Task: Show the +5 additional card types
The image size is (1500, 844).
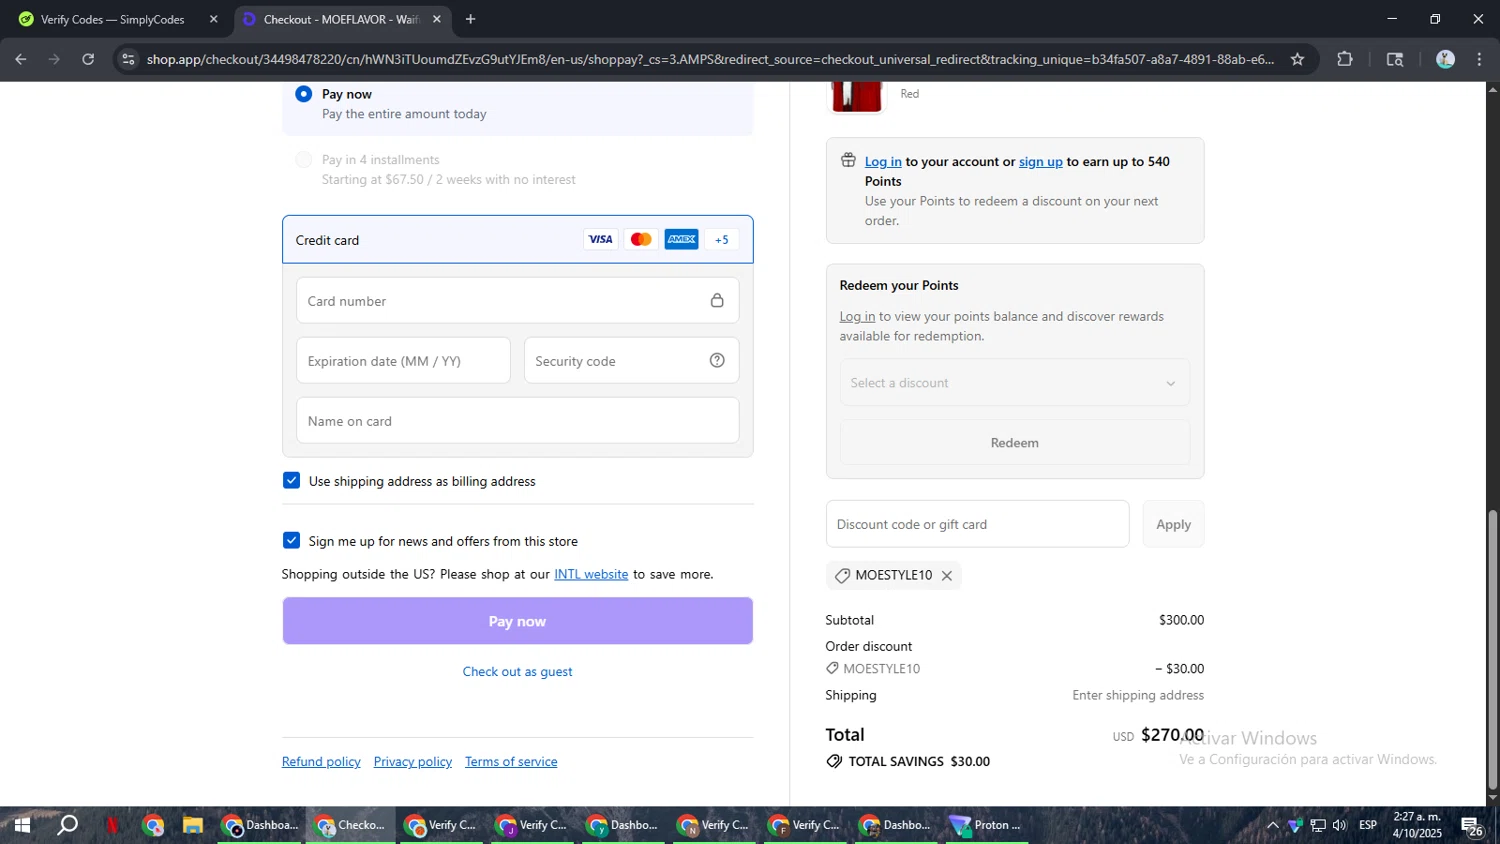Action: coord(722,239)
